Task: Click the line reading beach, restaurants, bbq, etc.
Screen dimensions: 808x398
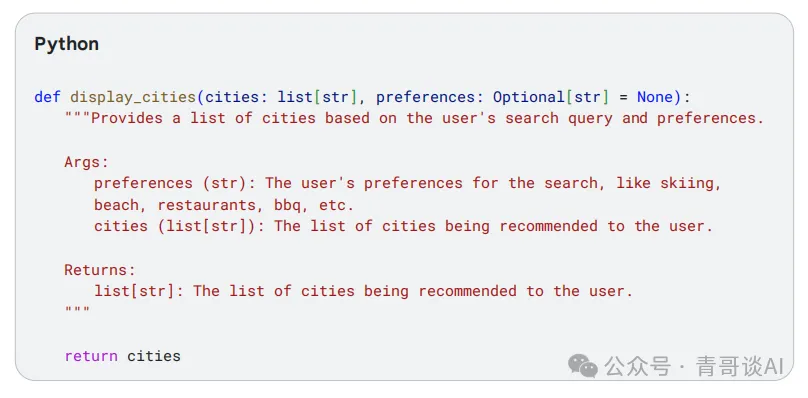Action: click(224, 205)
